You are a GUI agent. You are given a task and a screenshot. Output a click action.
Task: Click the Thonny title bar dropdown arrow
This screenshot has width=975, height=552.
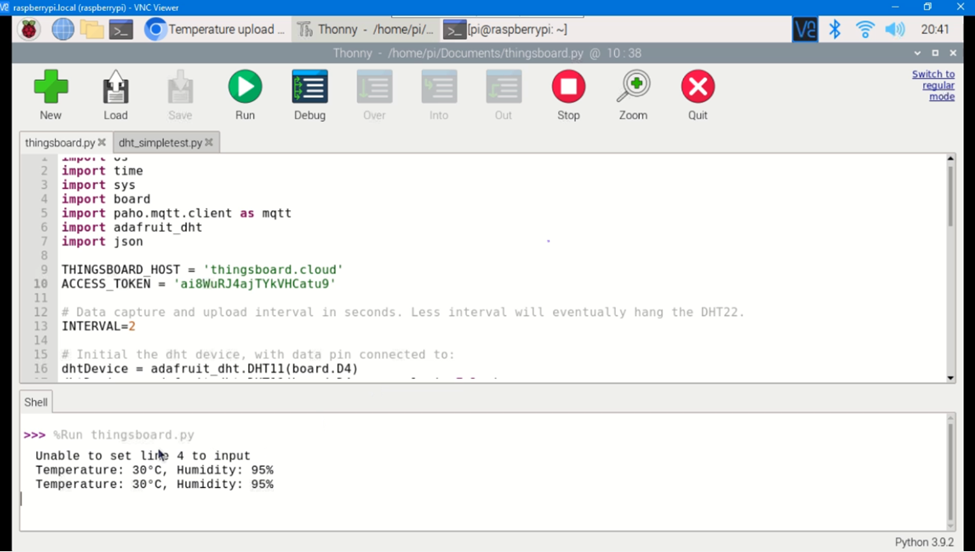(x=918, y=53)
